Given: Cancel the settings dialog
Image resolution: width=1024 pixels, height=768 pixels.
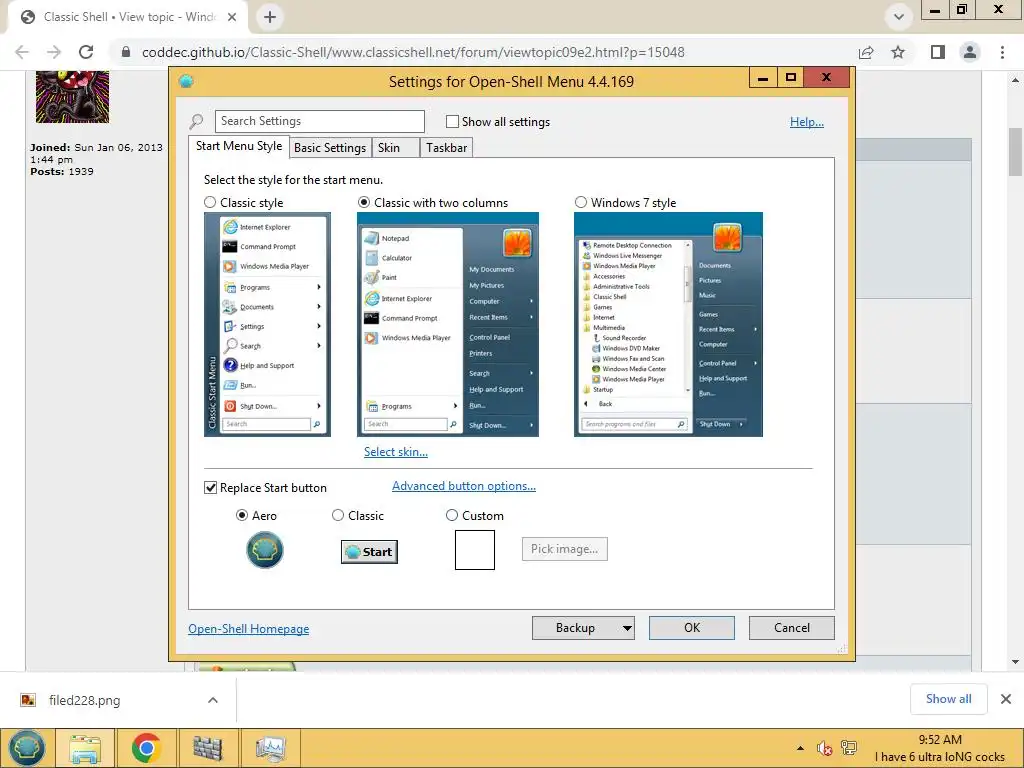Looking at the screenshot, I should click(x=792, y=628).
